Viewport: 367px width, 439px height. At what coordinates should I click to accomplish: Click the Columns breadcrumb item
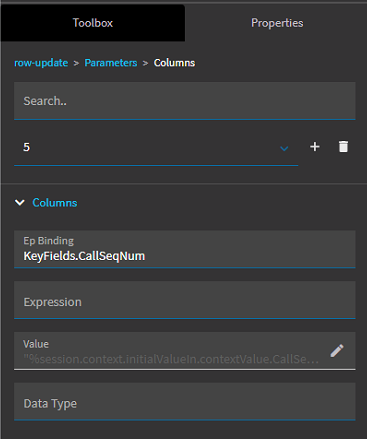point(174,63)
